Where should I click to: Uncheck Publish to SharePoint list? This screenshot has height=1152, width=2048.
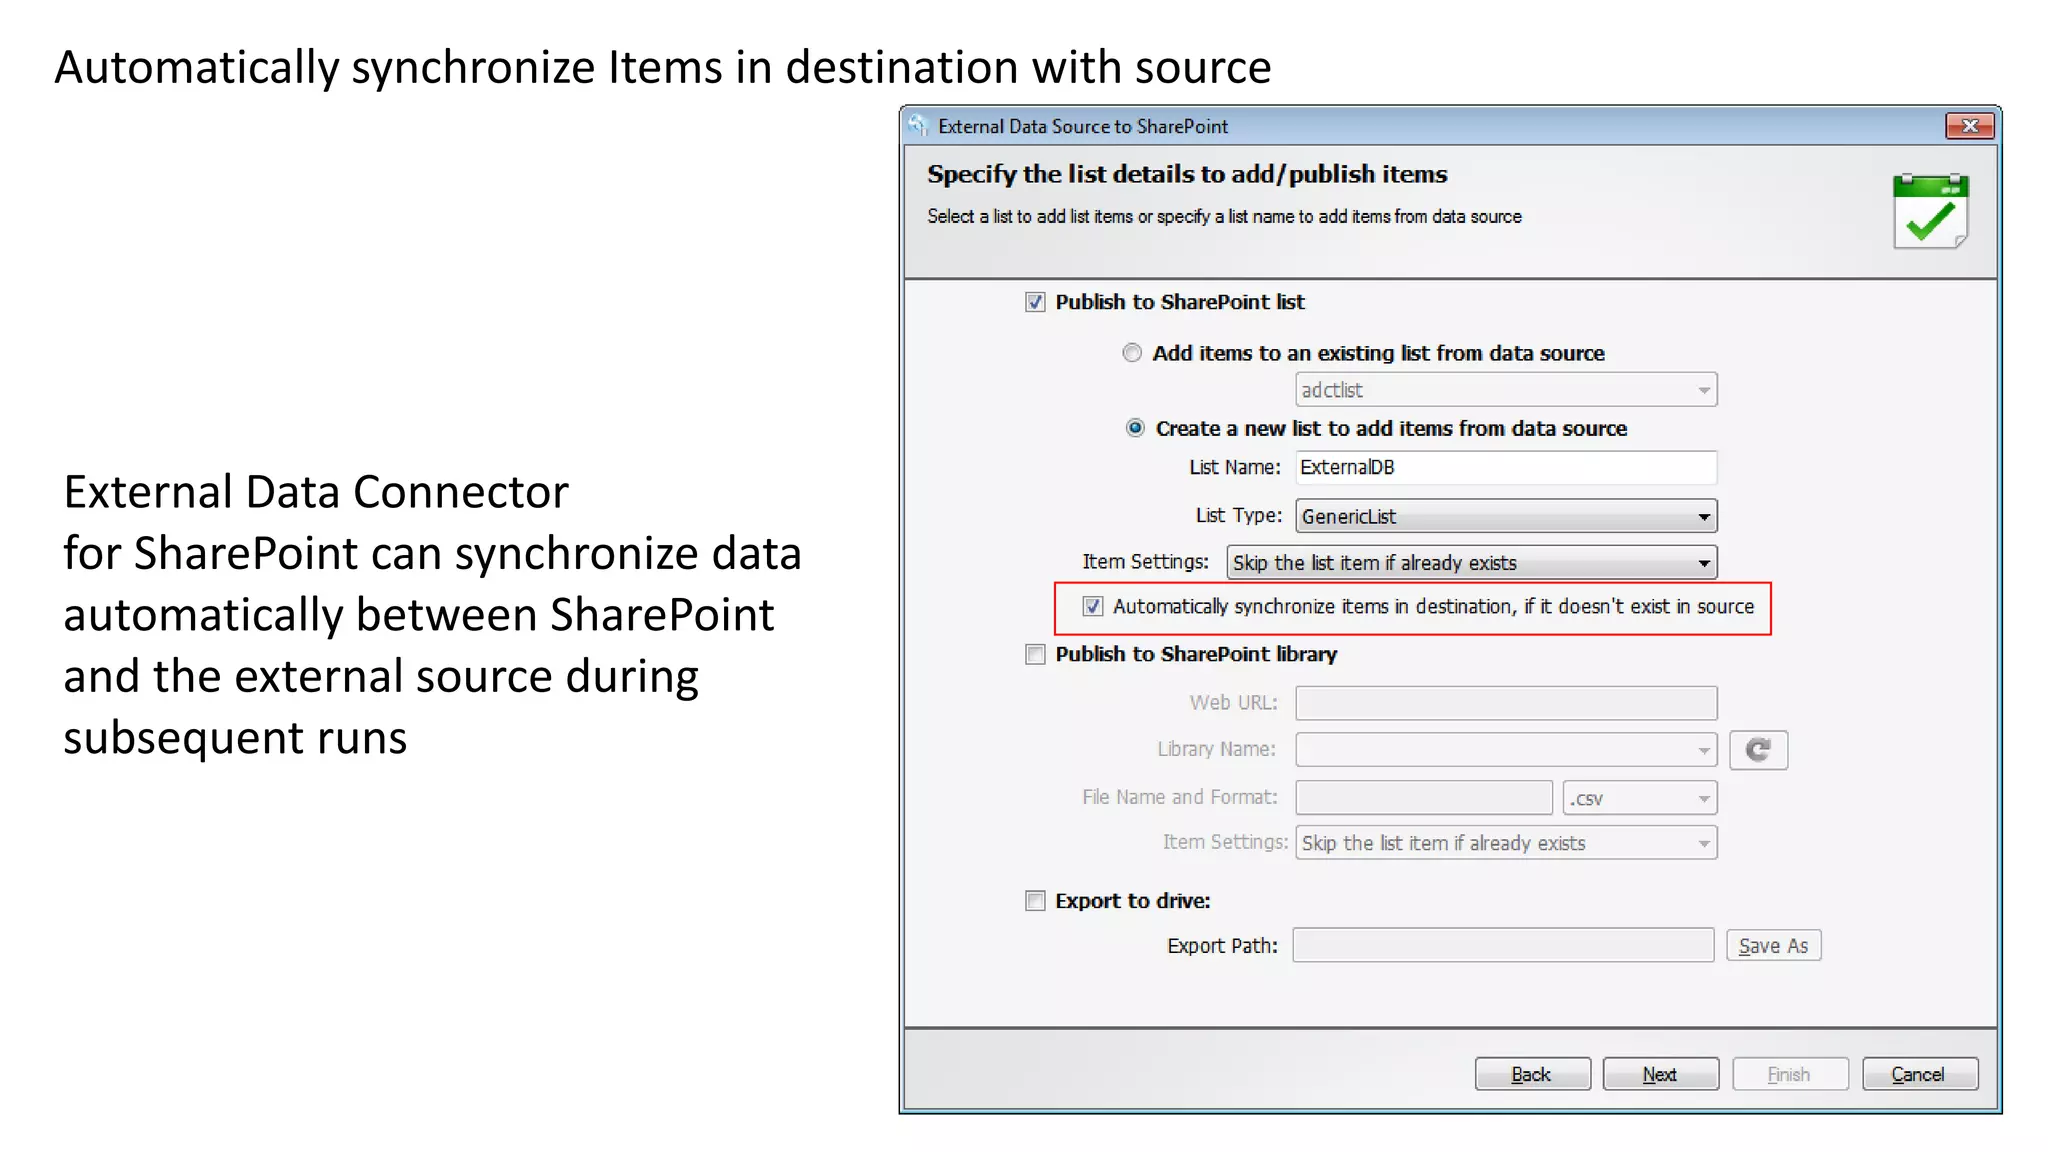tap(1035, 302)
